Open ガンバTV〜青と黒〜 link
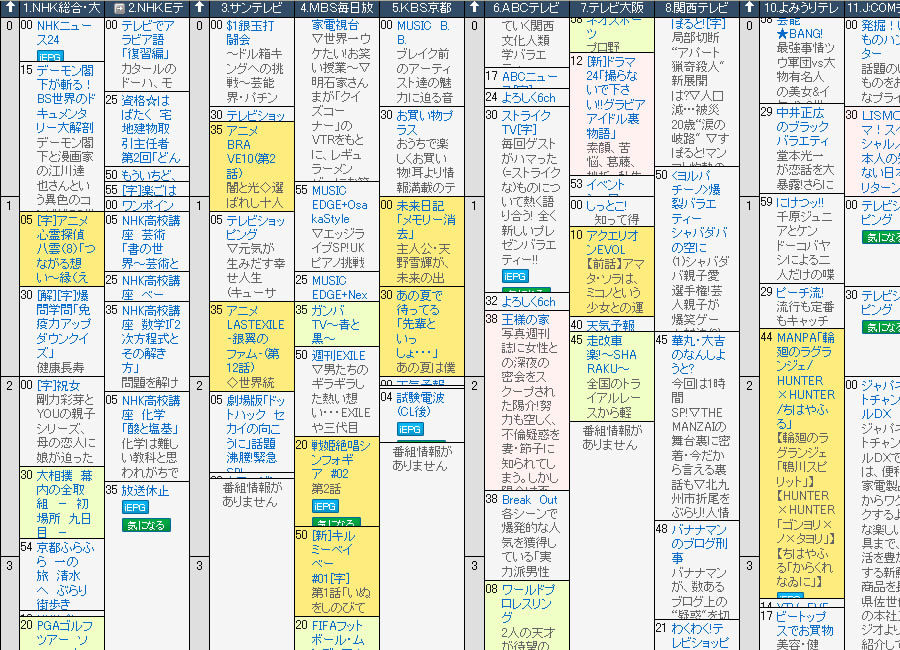 point(336,324)
